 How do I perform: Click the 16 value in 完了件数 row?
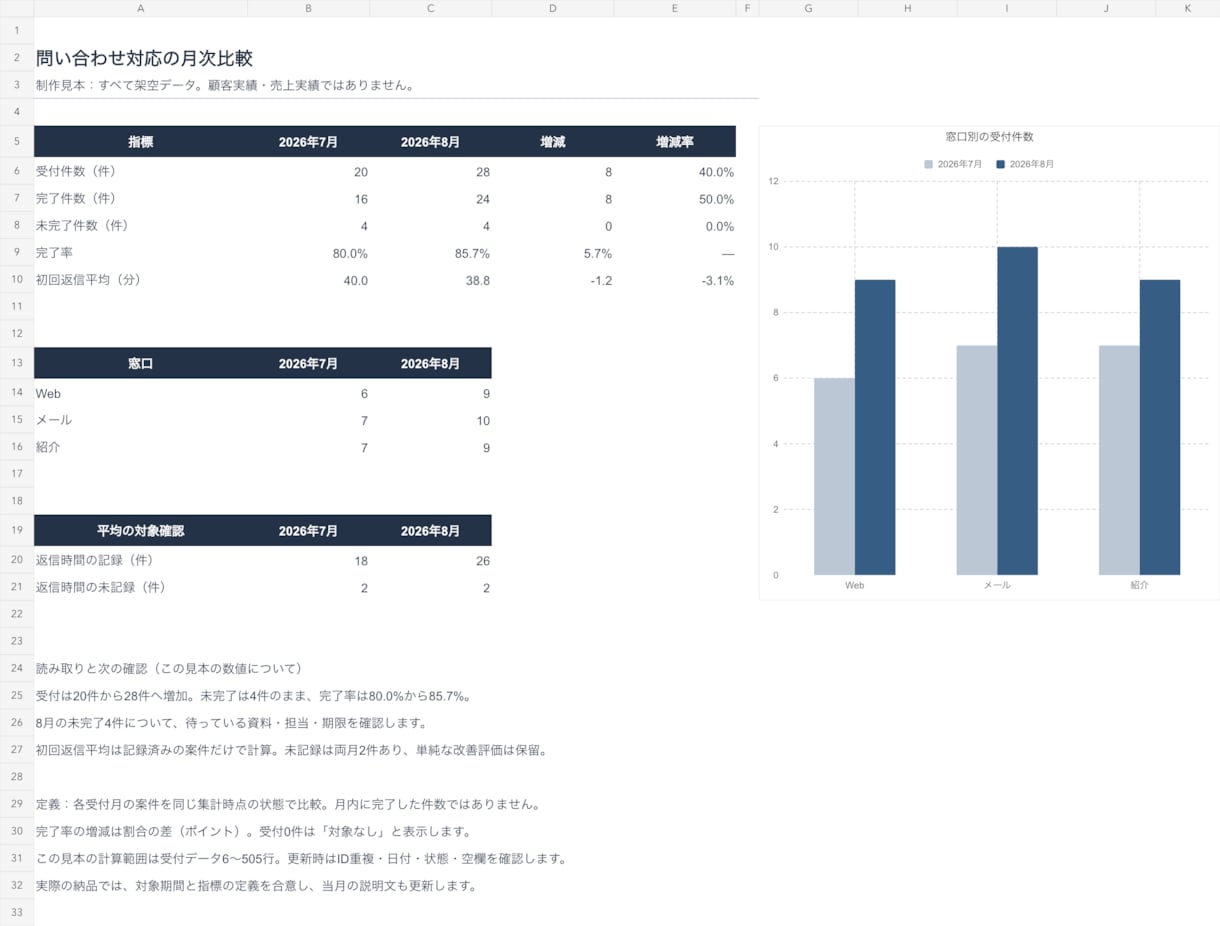(361, 199)
